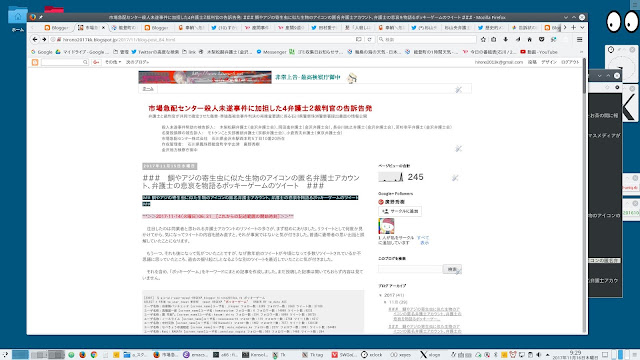This screenshot has width=640, height=360.
Task: Click the 次のブログ link in navbar
Action: point(138,62)
